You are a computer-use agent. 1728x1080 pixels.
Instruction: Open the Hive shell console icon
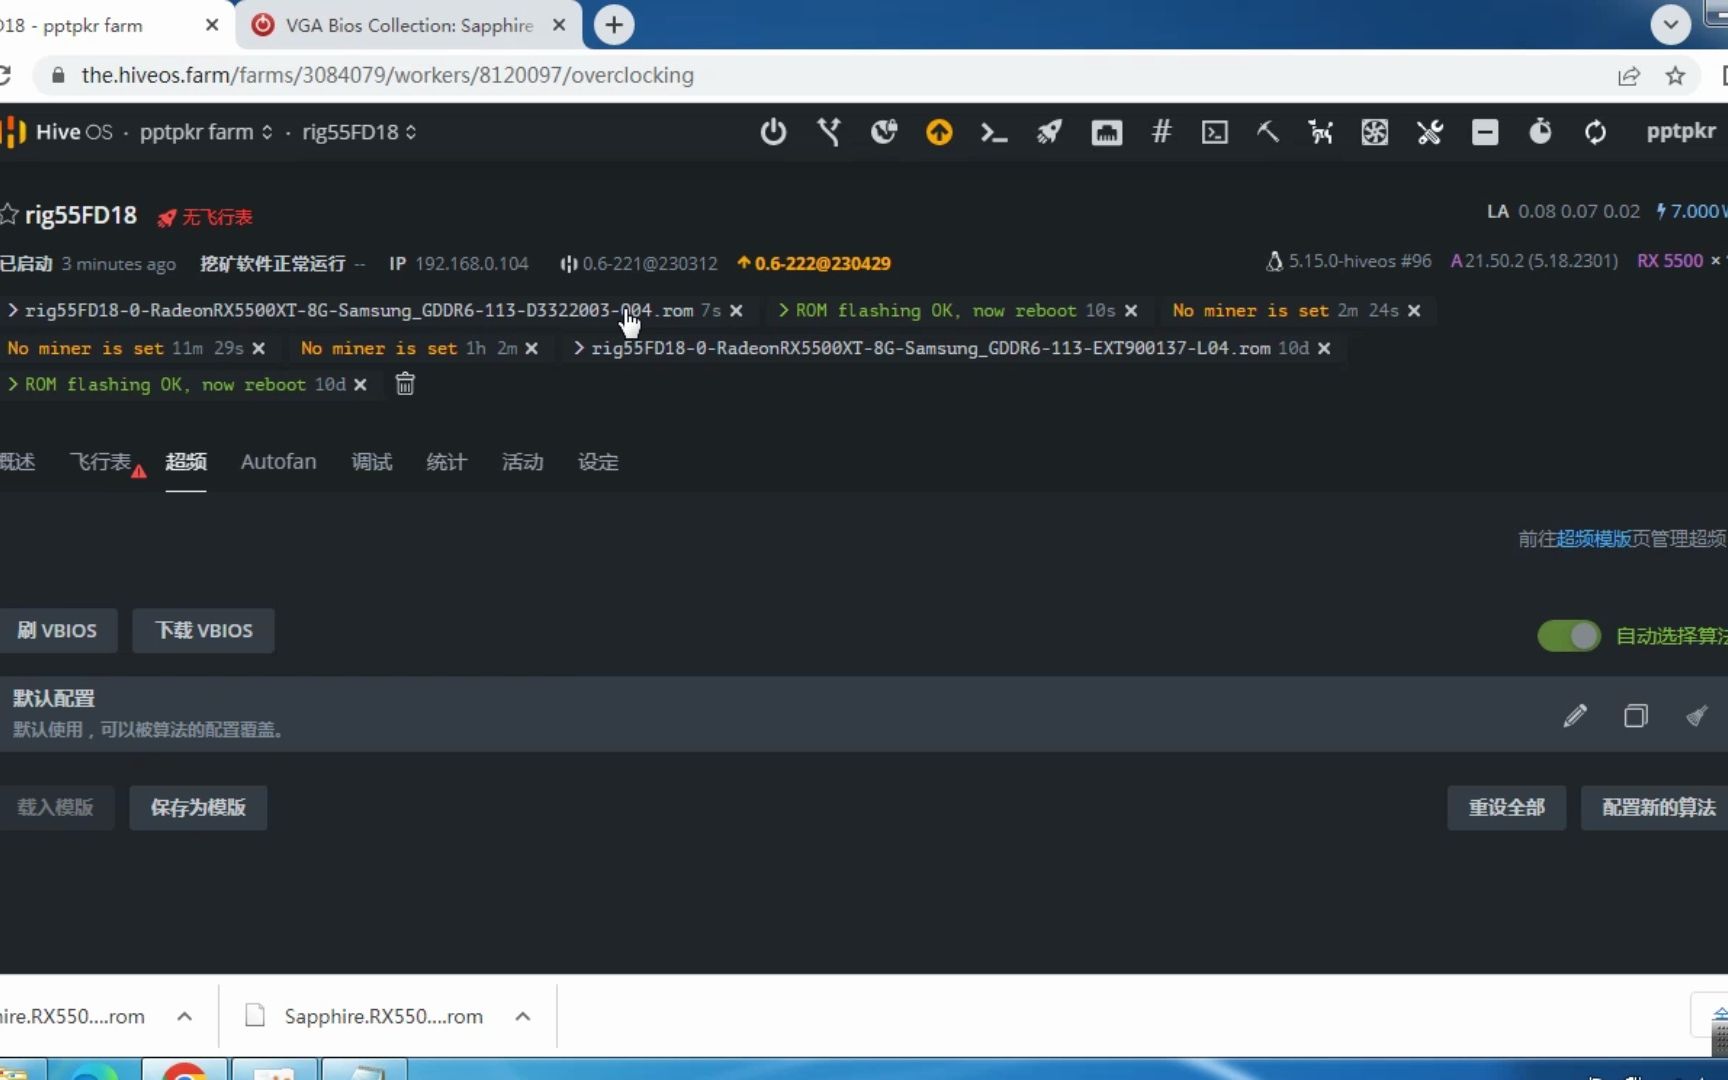click(1215, 132)
